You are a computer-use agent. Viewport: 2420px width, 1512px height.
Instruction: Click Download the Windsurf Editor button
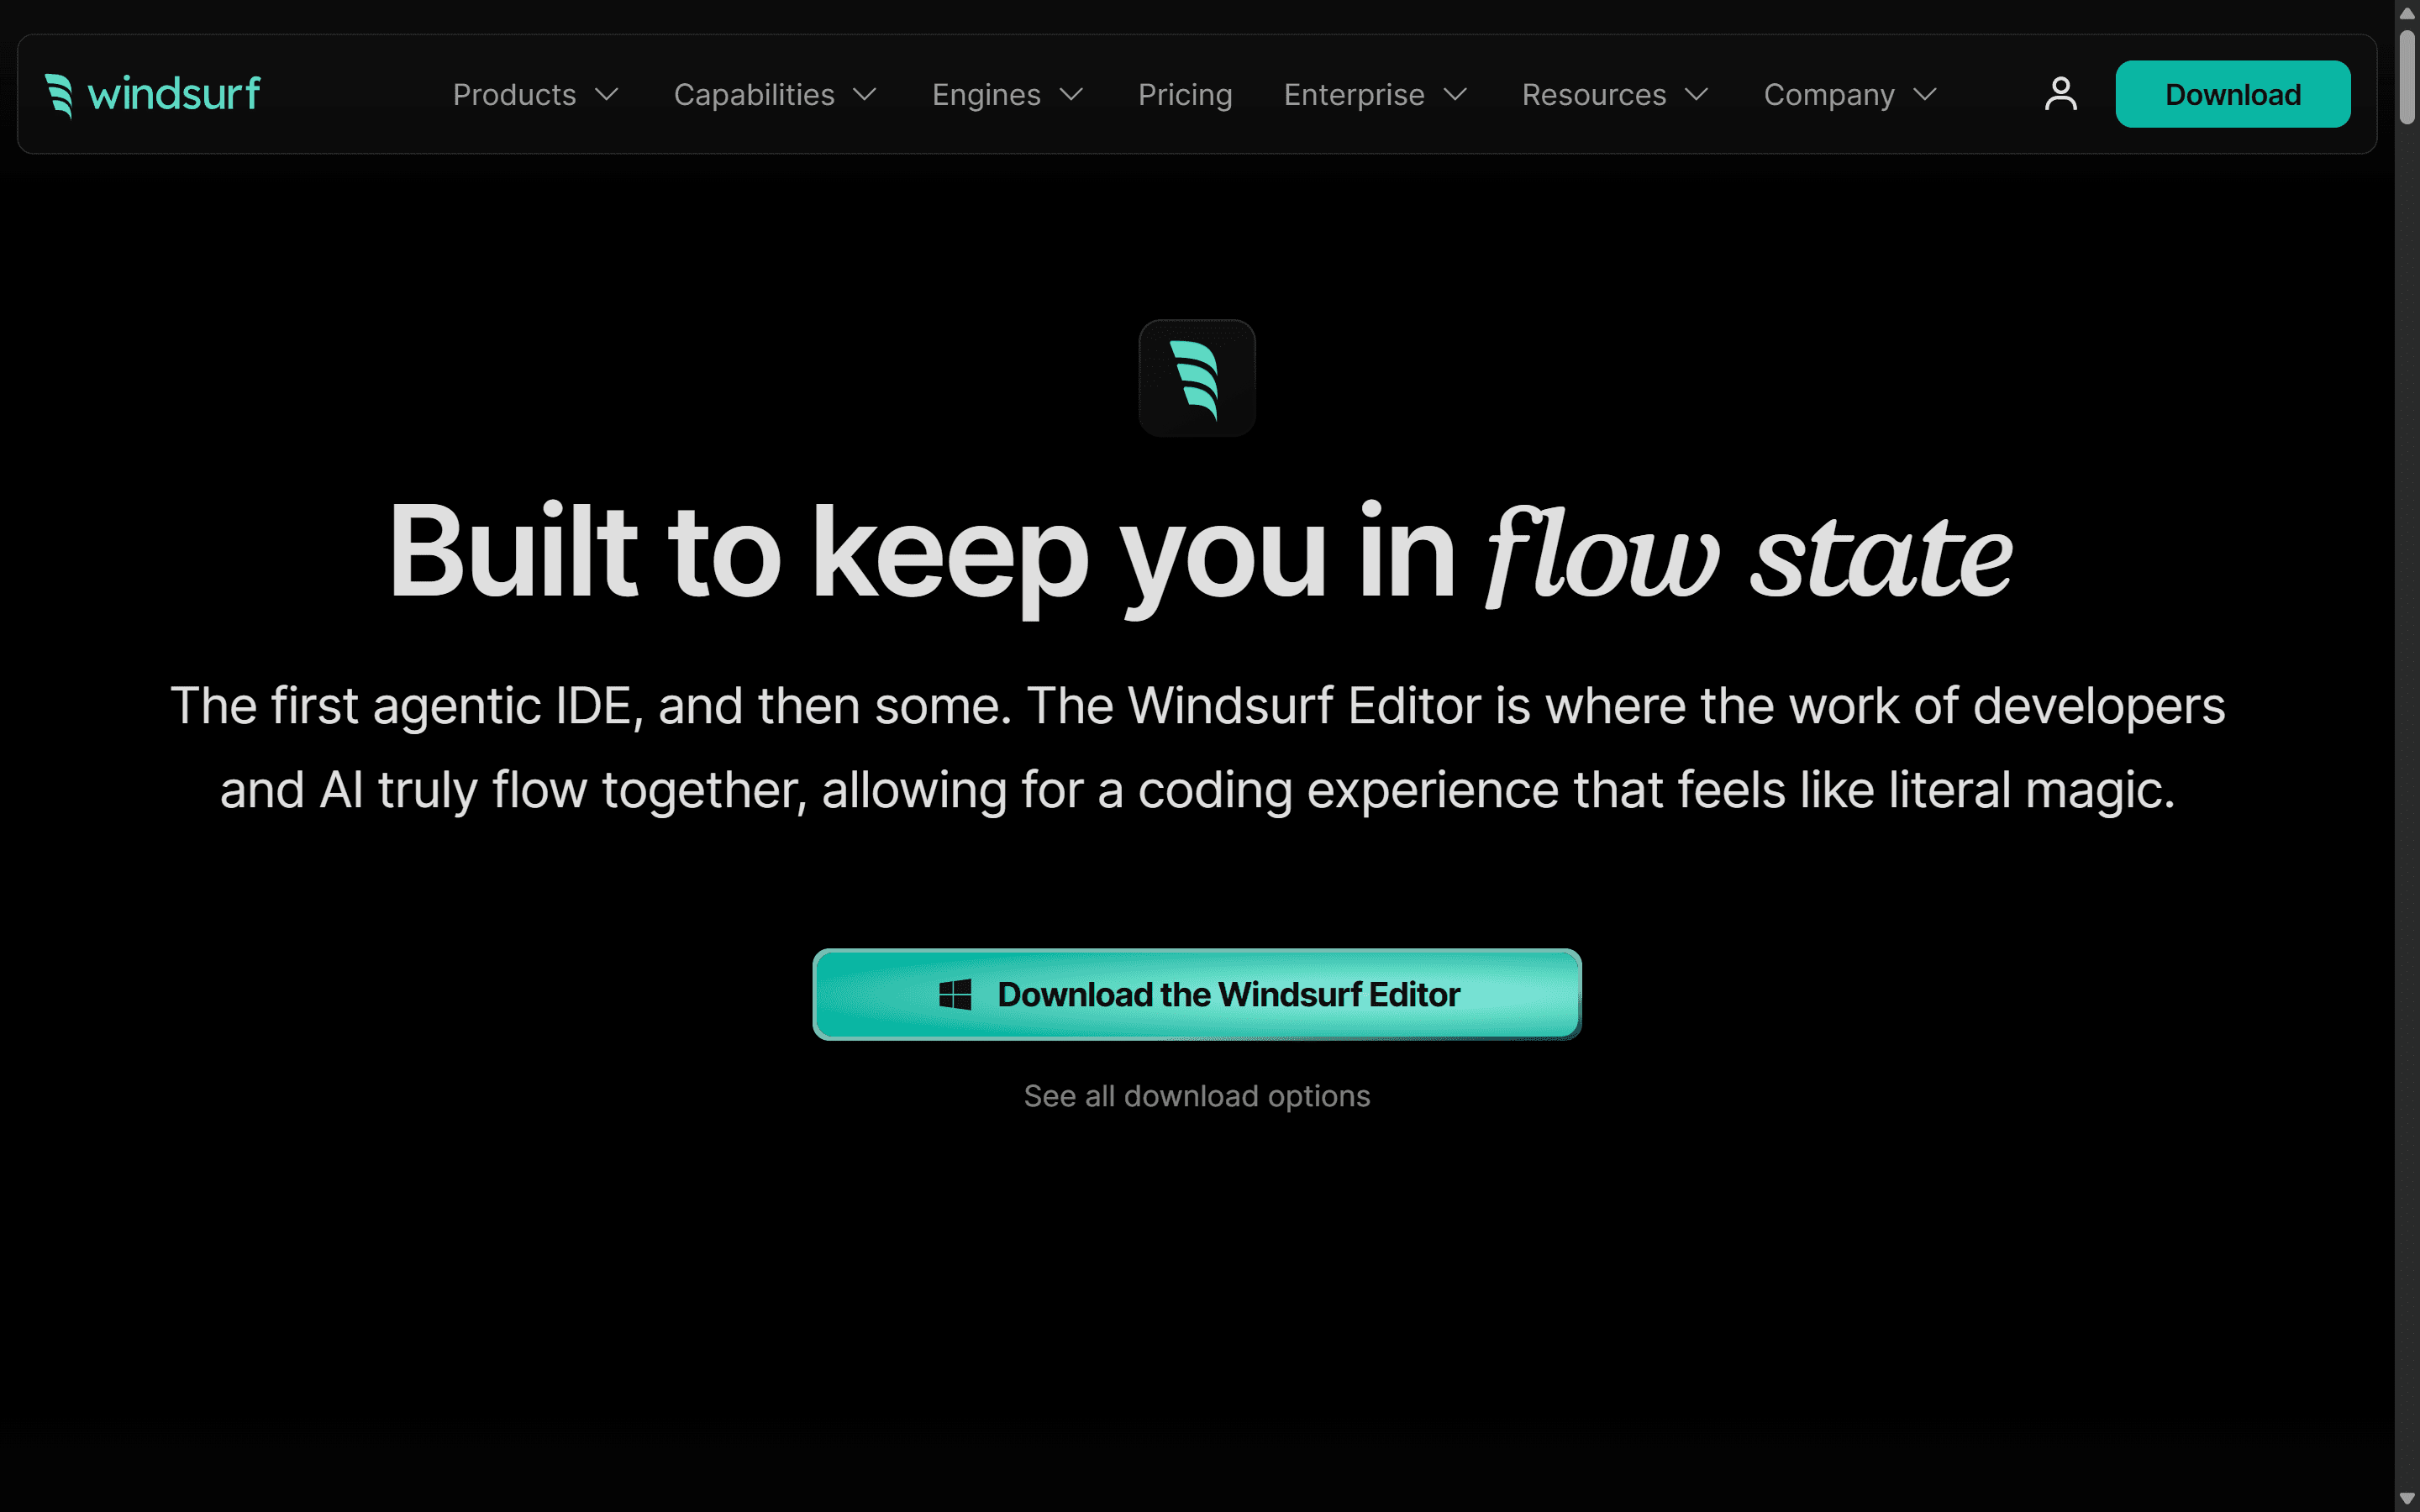[1197, 994]
